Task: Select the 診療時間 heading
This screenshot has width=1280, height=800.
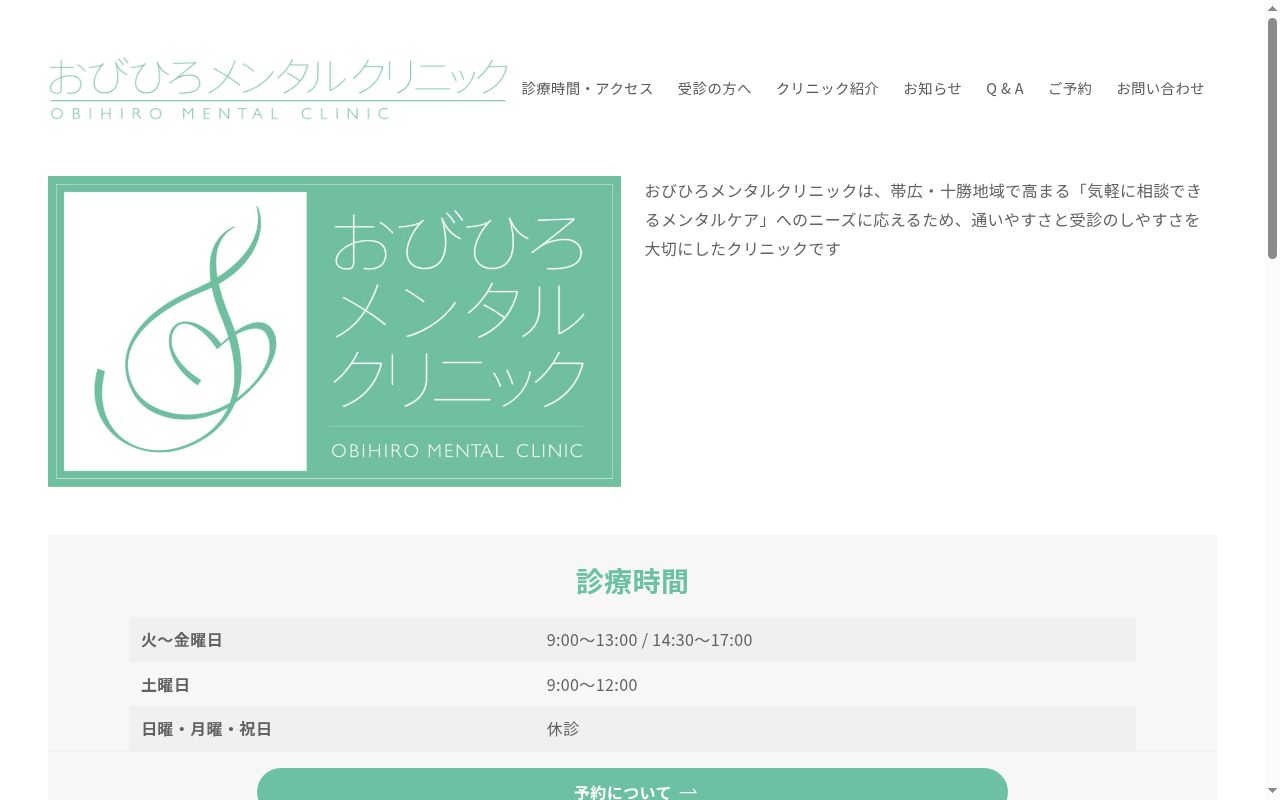Action: point(632,581)
